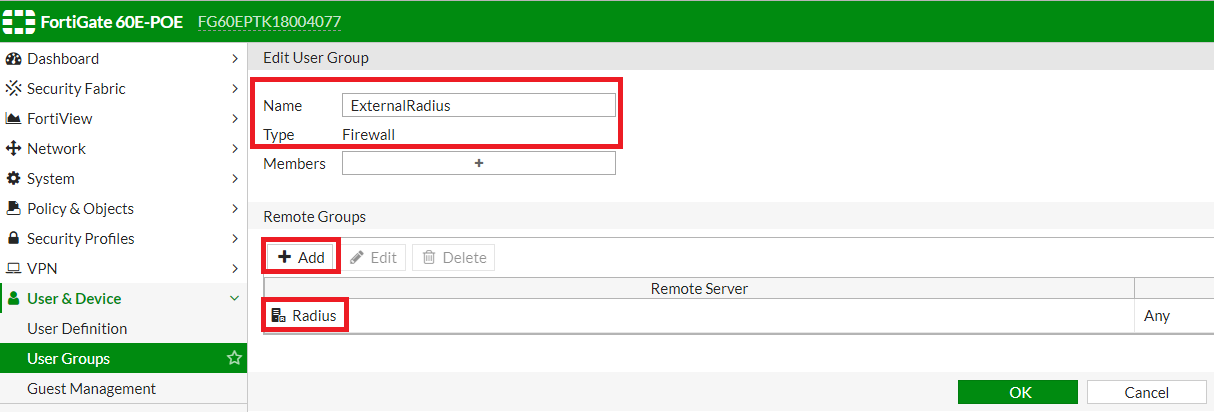Click the Network arrows icon
Screen dimensions: 1214x412
(14, 149)
